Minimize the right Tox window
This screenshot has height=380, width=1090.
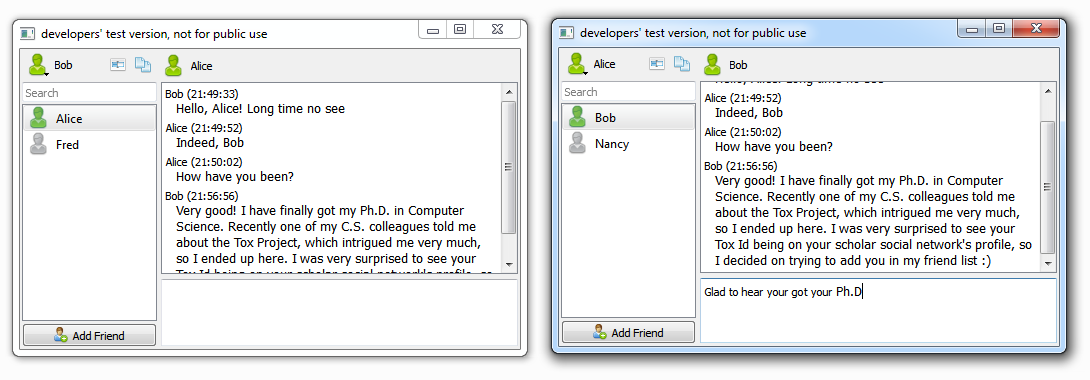972,28
